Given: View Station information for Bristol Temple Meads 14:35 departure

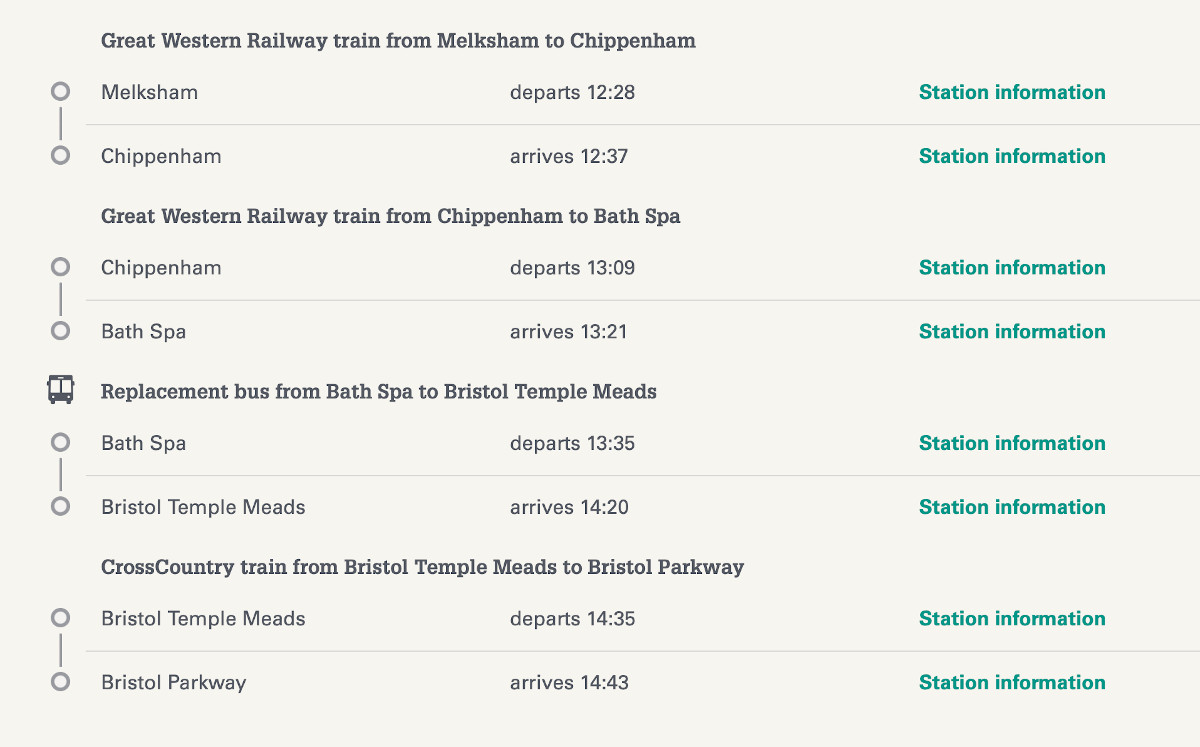Looking at the screenshot, I should 1012,618.
